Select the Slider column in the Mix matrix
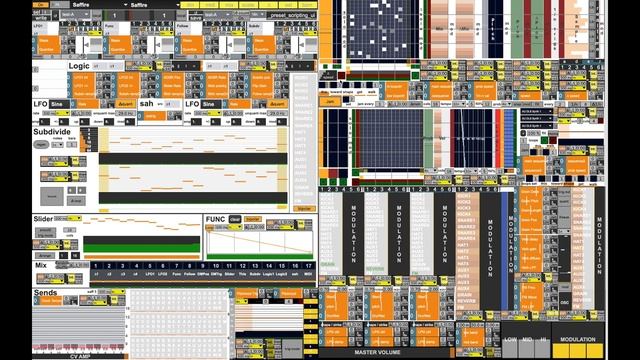Screen dimensions: 640x360 point(229,270)
